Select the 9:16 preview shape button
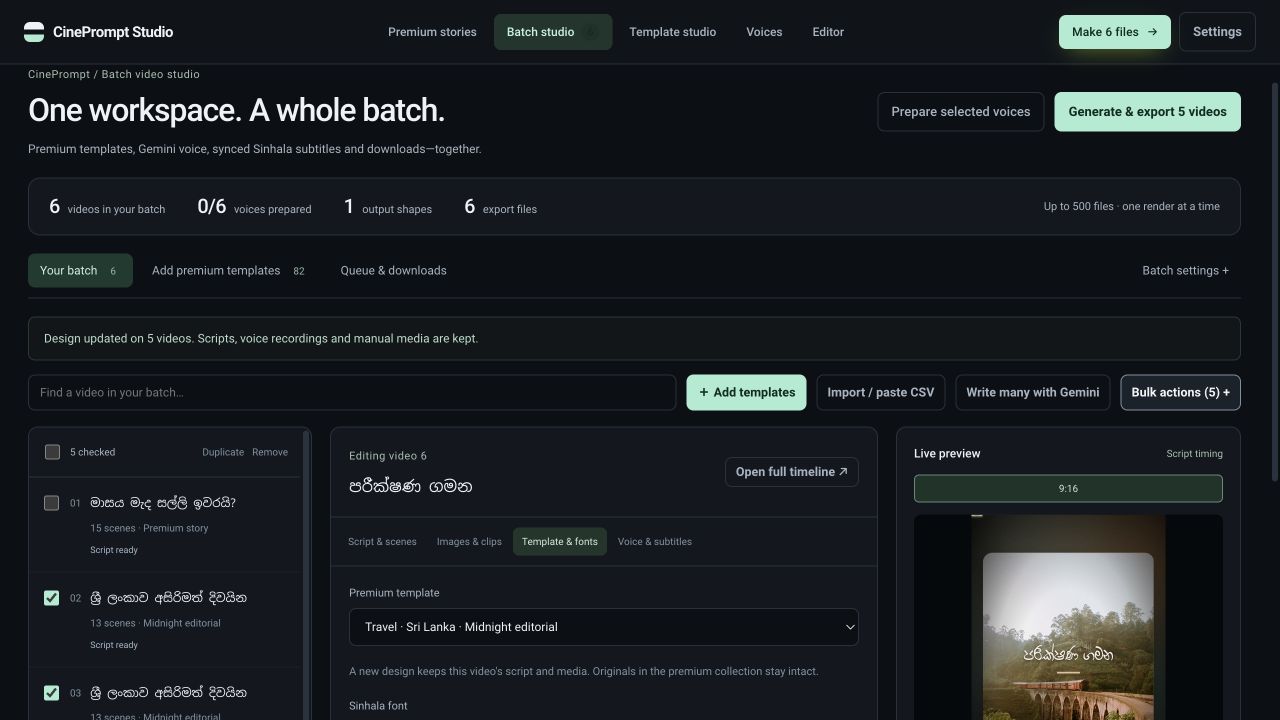This screenshot has height=720, width=1280. click(1068, 489)
